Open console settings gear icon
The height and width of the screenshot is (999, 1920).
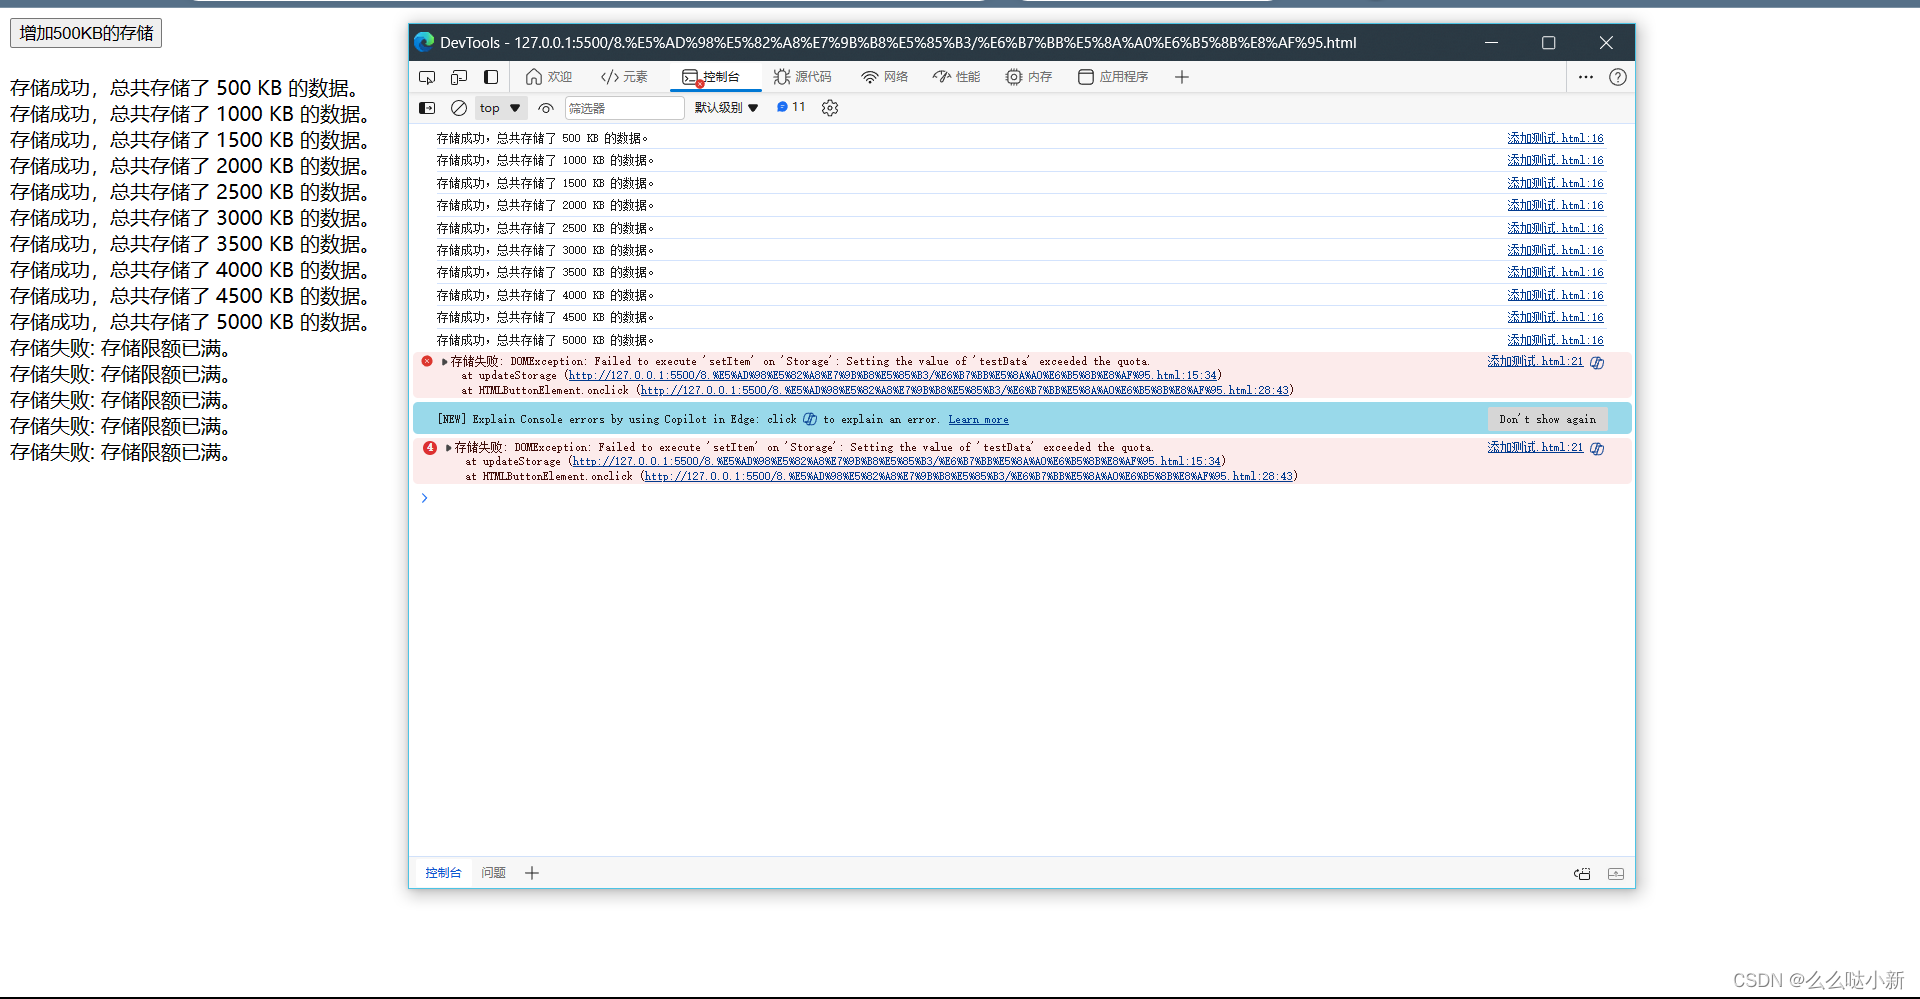[830, 108]
